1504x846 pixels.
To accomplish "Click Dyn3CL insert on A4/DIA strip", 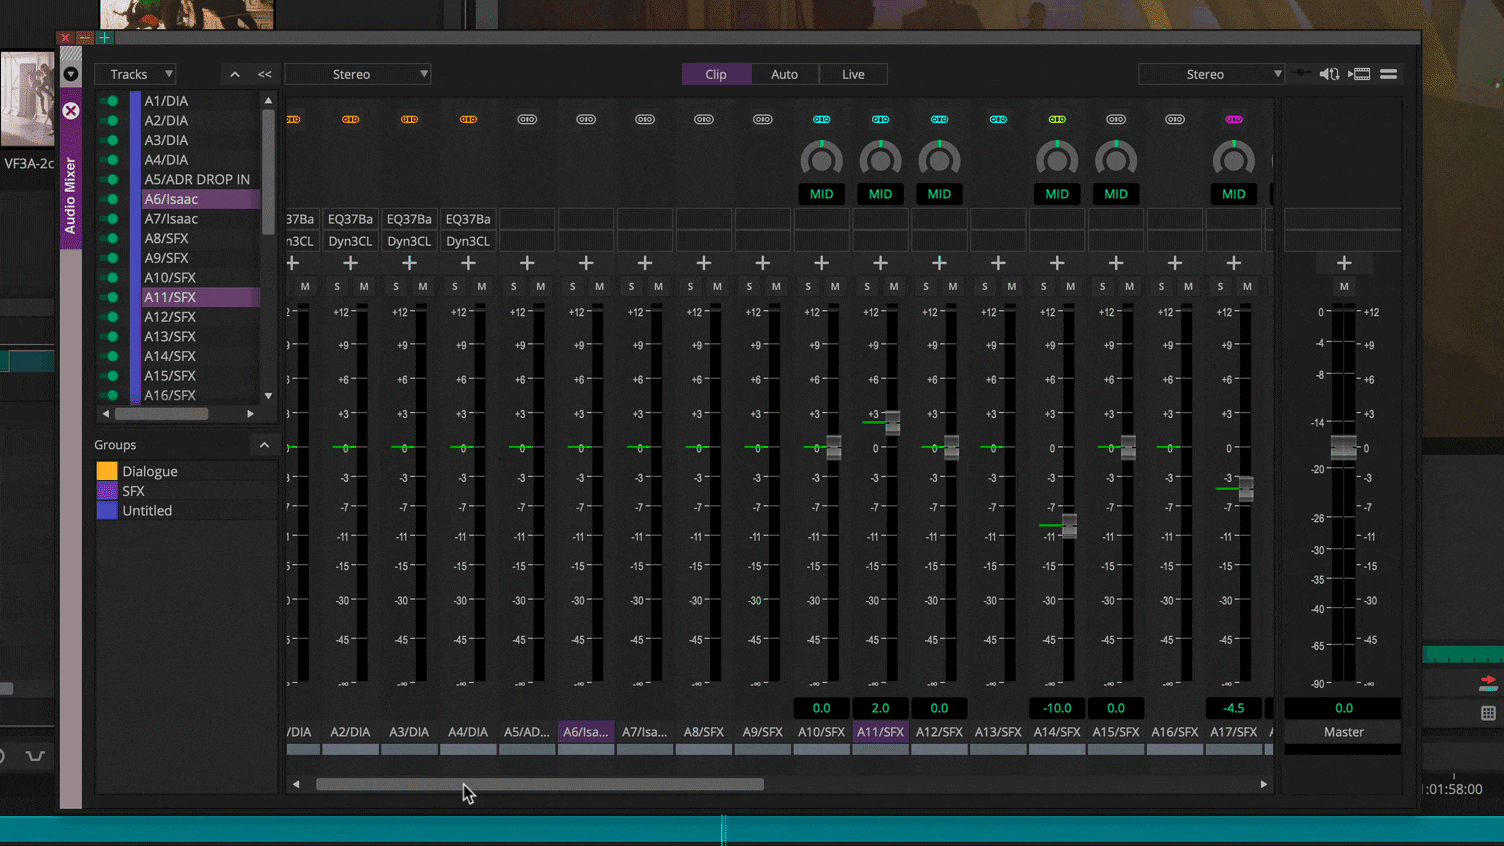I will 468,241.
